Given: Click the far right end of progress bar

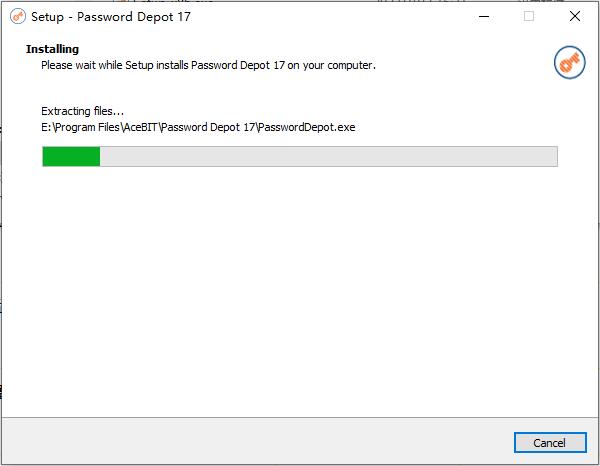Looking at the screenshot, I should (x=554, y=156).
